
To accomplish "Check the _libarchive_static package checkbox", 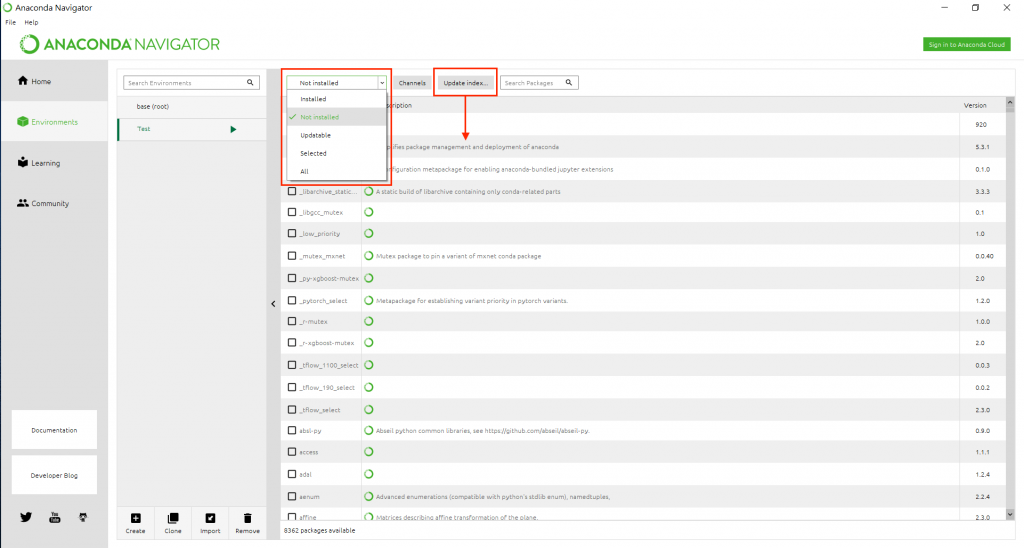I will coord(292,191).
